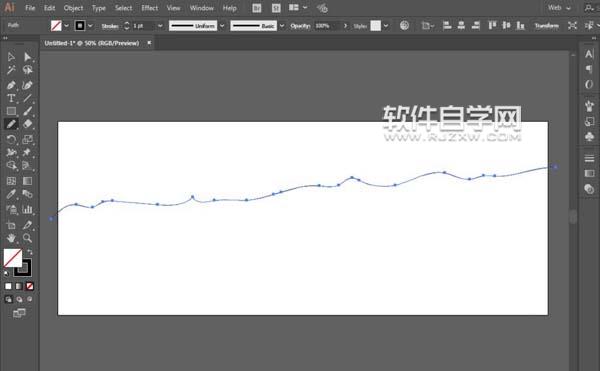Open the stroke weight dropdown
This screenshot has width=600, height=371.
click(x=160, y=26)
